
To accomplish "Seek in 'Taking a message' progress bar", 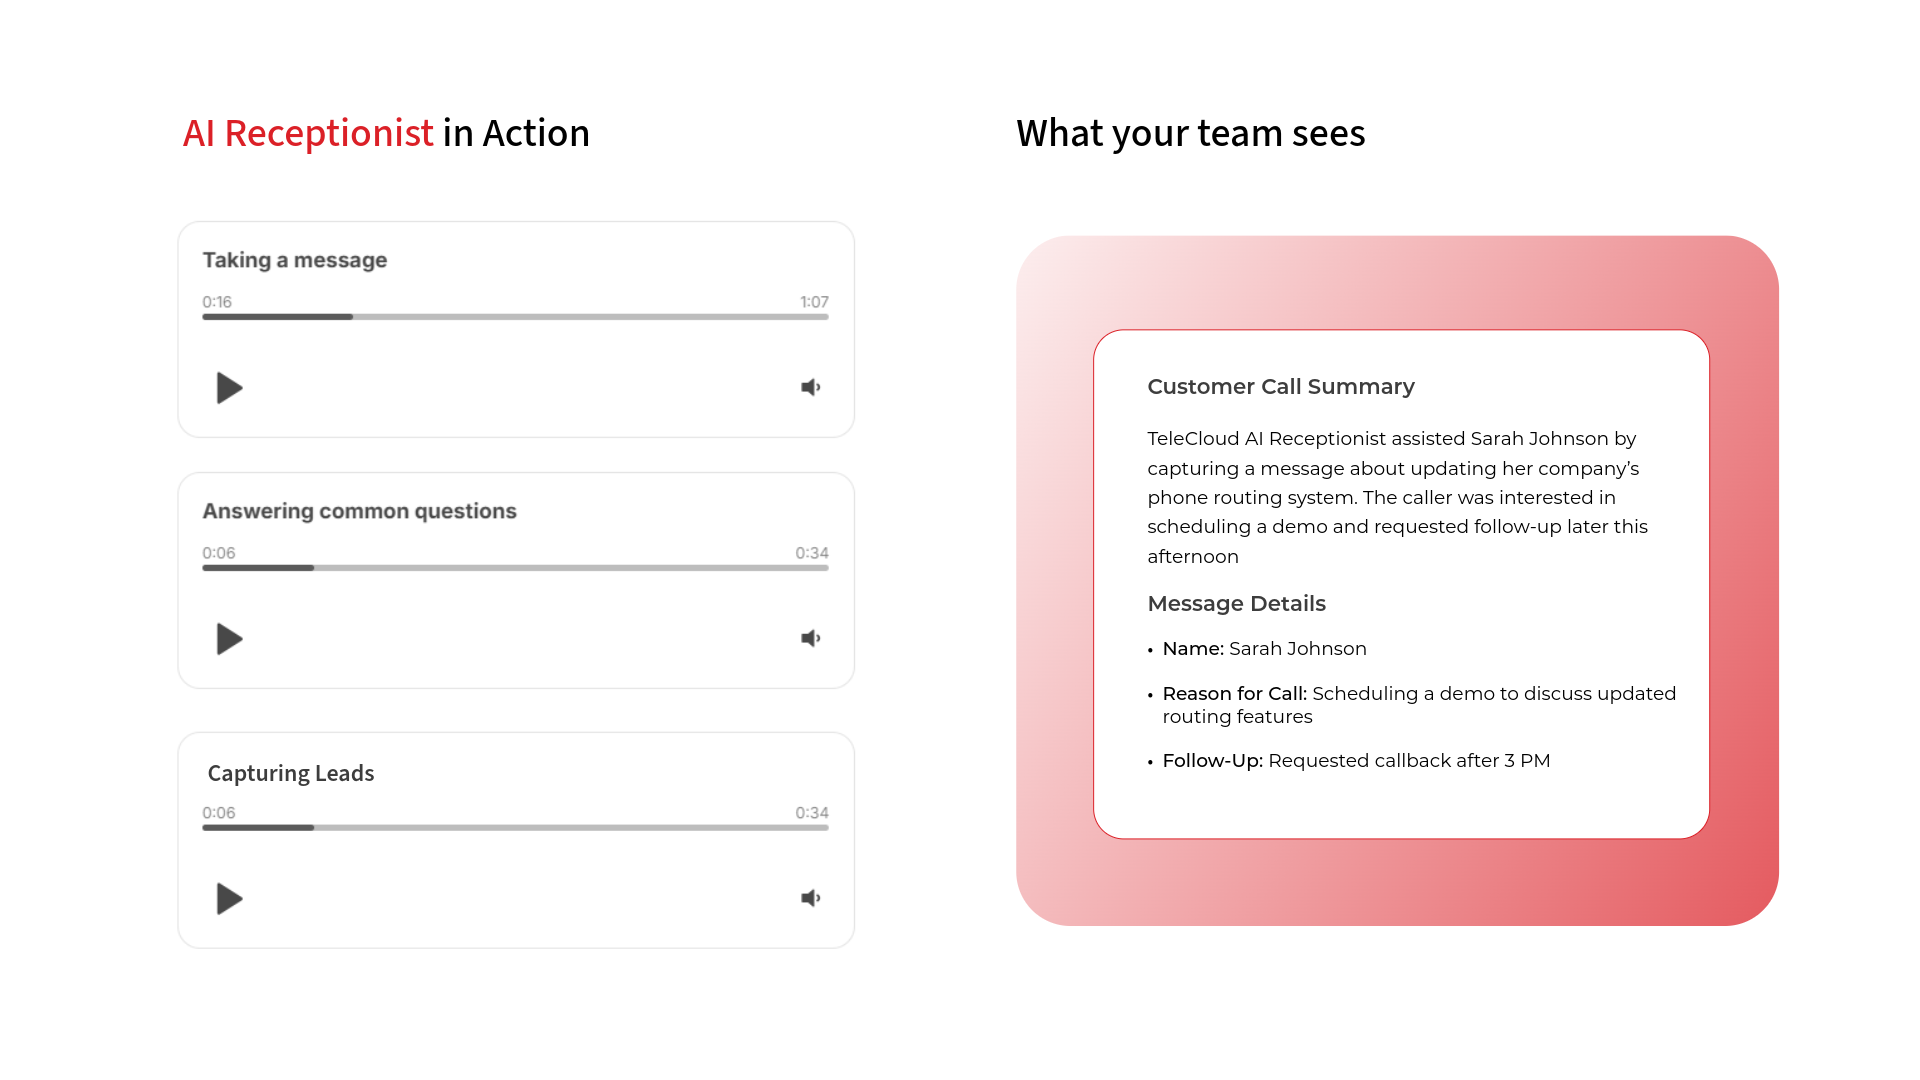I will tap(515, 317).
